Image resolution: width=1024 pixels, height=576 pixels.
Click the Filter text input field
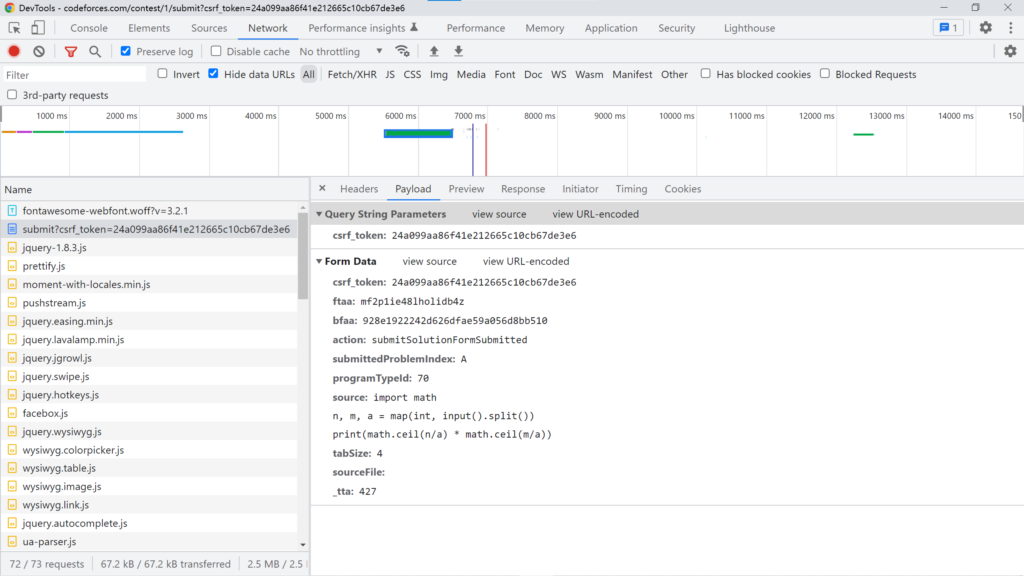tap(75, 74)
